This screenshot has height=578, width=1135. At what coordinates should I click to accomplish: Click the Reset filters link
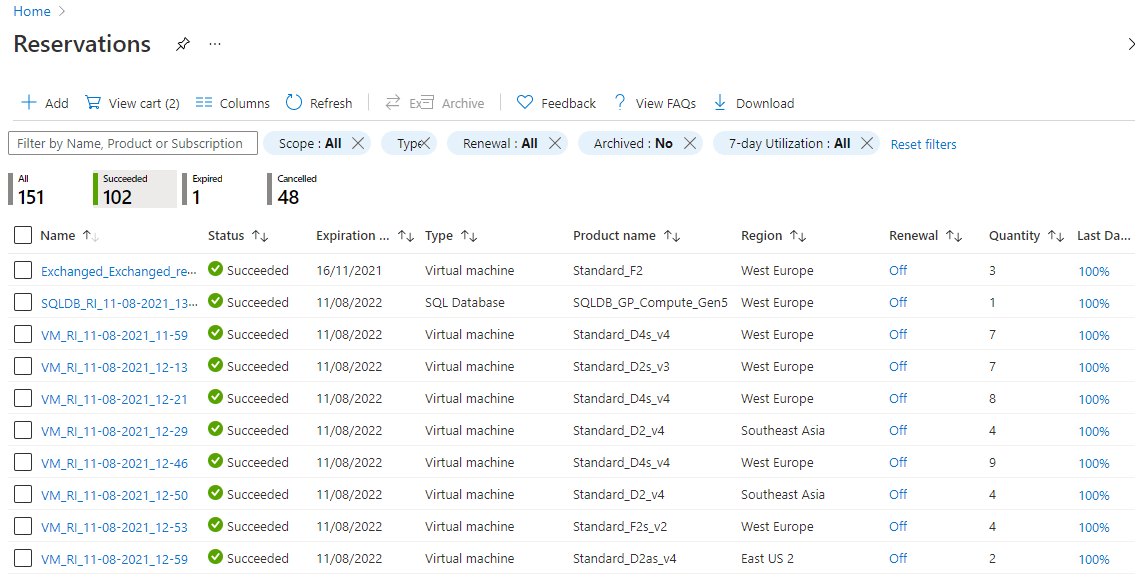click(x=923, y=143)
